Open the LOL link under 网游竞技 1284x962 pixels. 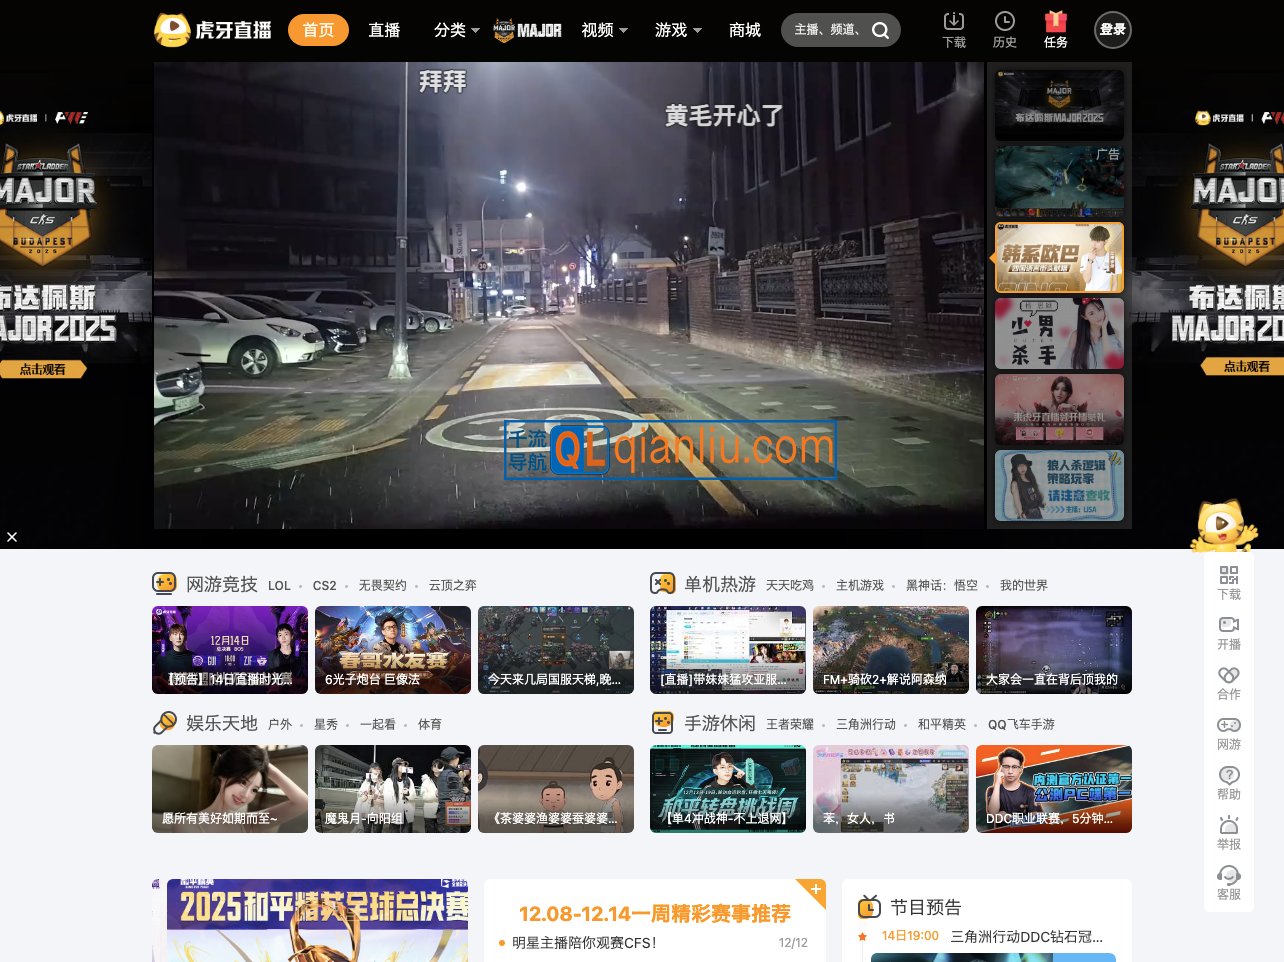pyautogui.click(x=279, y=586)
